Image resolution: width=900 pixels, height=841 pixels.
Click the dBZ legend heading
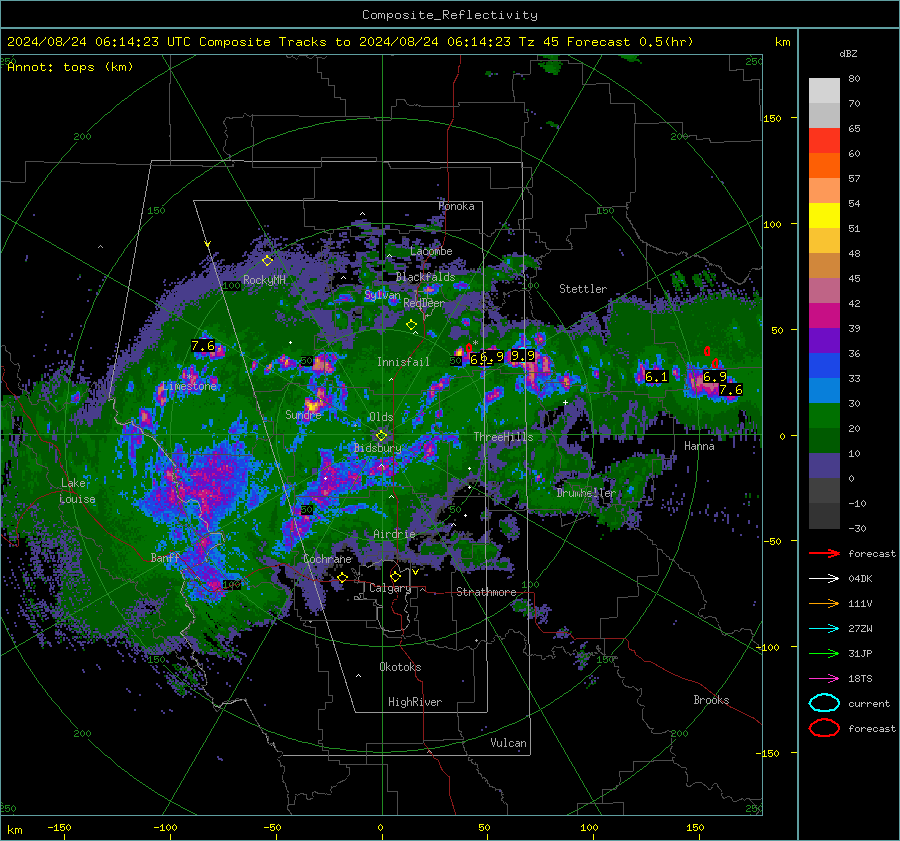(848, 54)
